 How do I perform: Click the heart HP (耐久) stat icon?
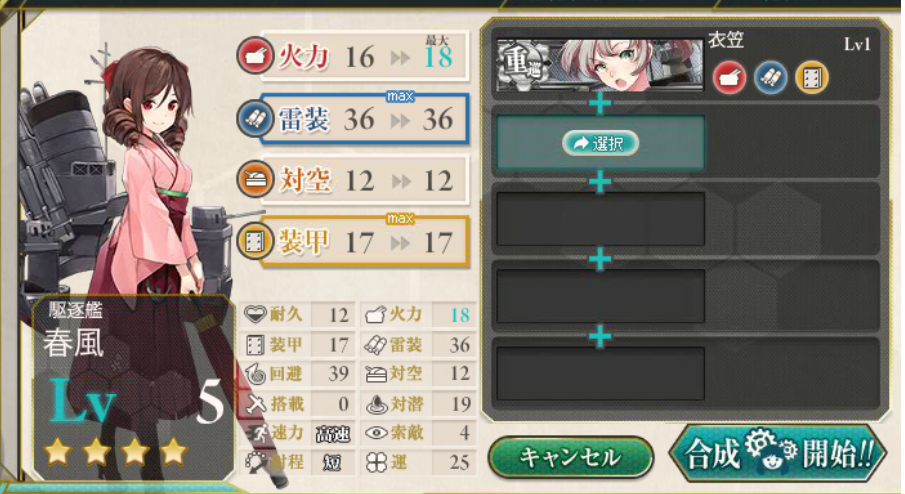click(x=255, y=315)
